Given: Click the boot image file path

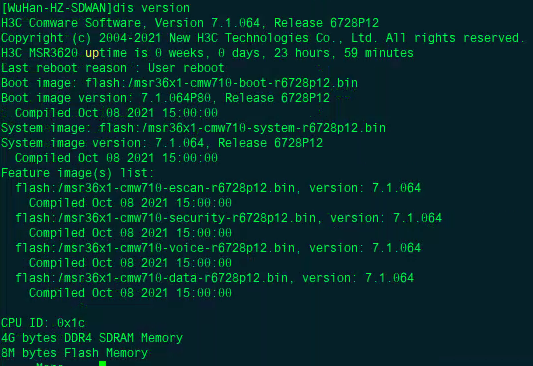Looking at the screenshot, I should pyautogui.click(x=221, y=83).
